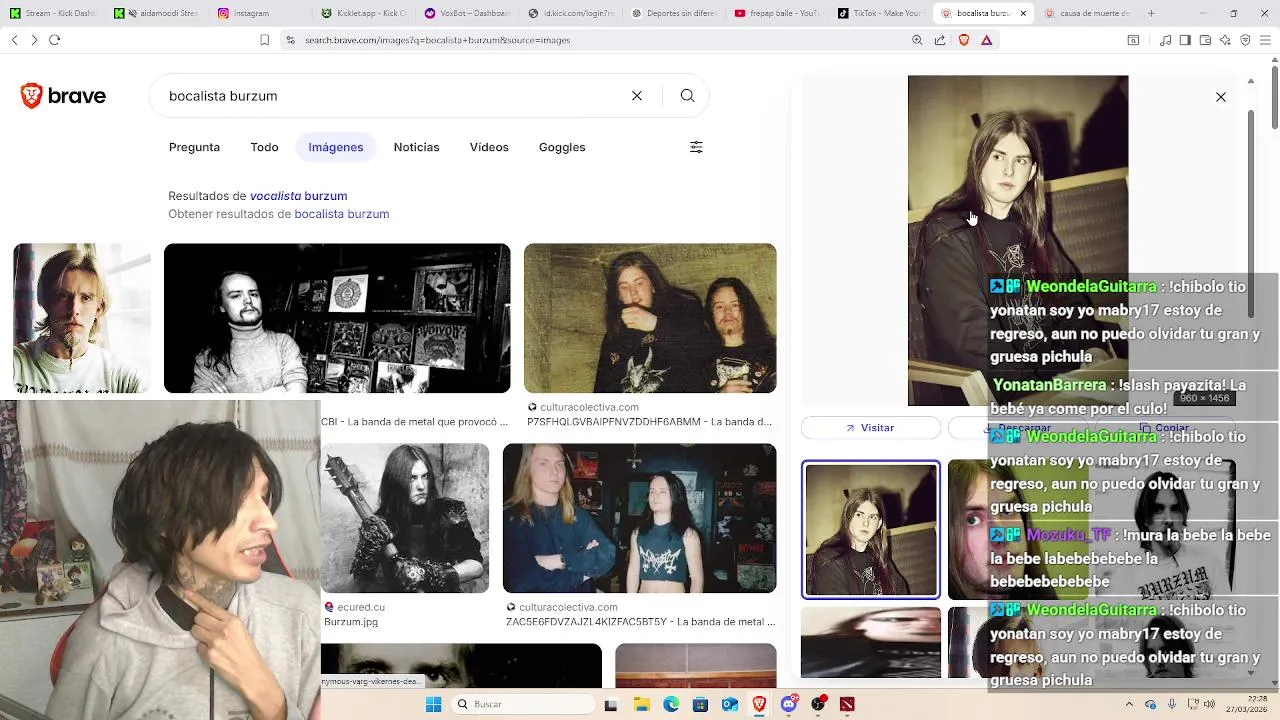Toggle the browser sidebar panel

pyautogui.click(x=1185, y=40)
